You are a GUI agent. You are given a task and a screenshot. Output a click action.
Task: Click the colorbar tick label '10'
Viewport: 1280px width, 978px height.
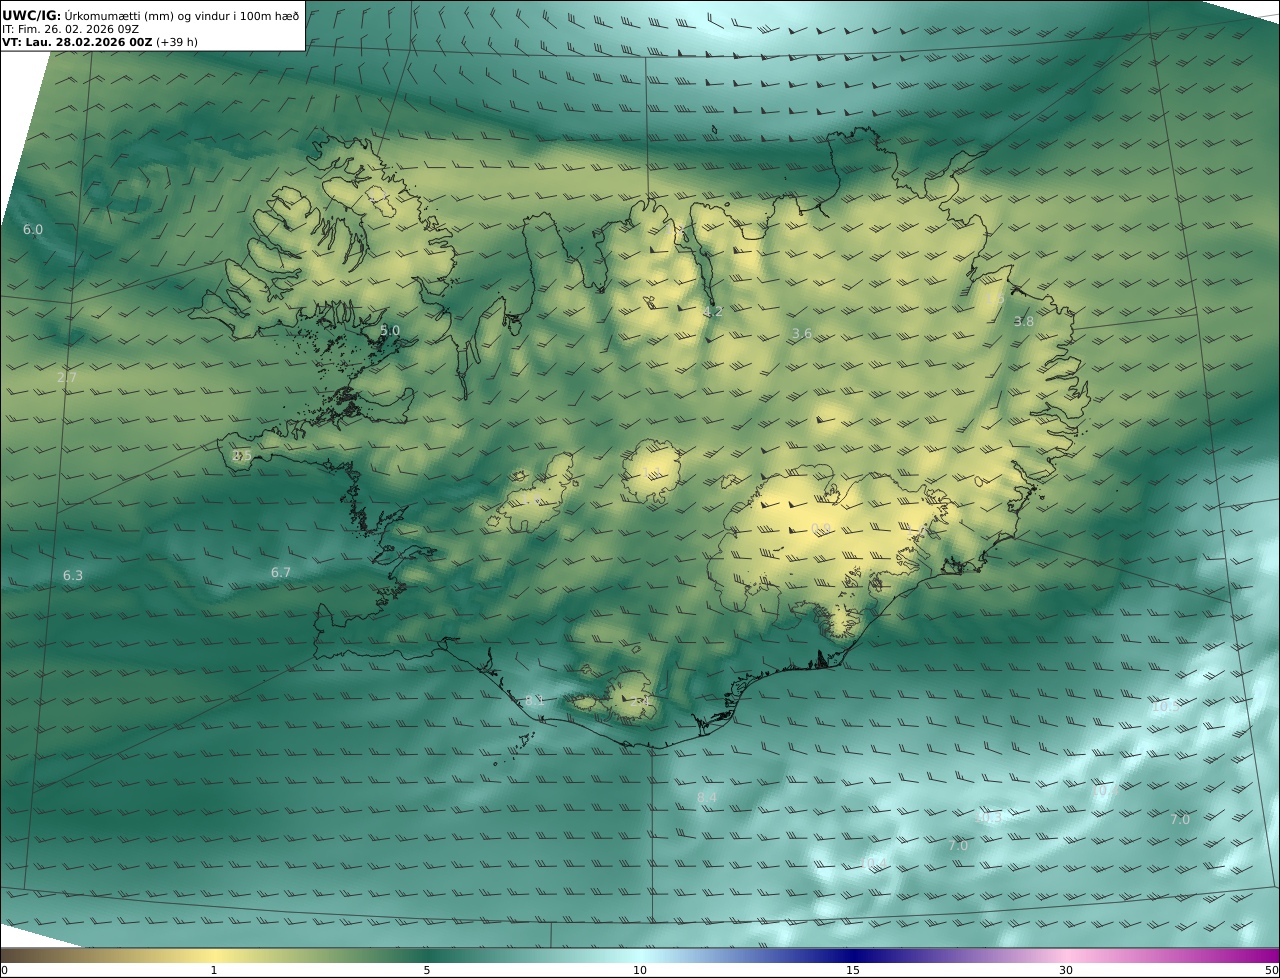point(640,970)
